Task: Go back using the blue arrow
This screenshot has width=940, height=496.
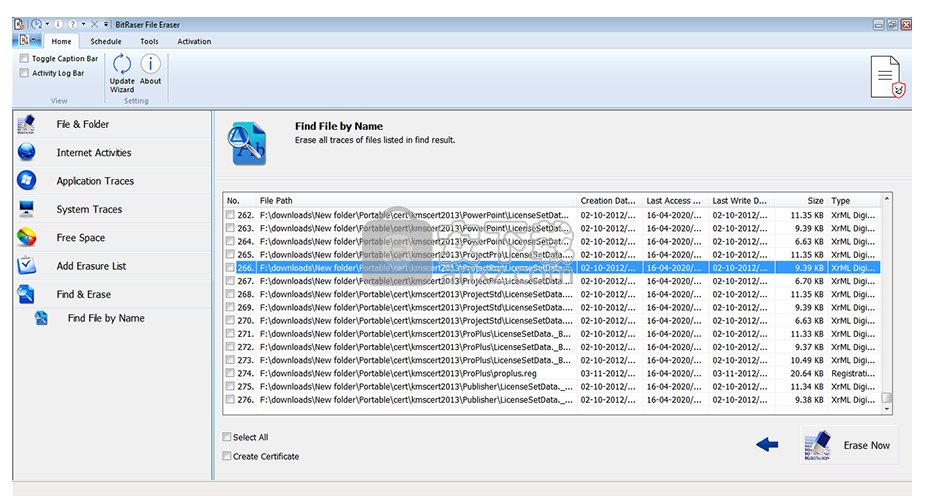Action: point(767,444)
